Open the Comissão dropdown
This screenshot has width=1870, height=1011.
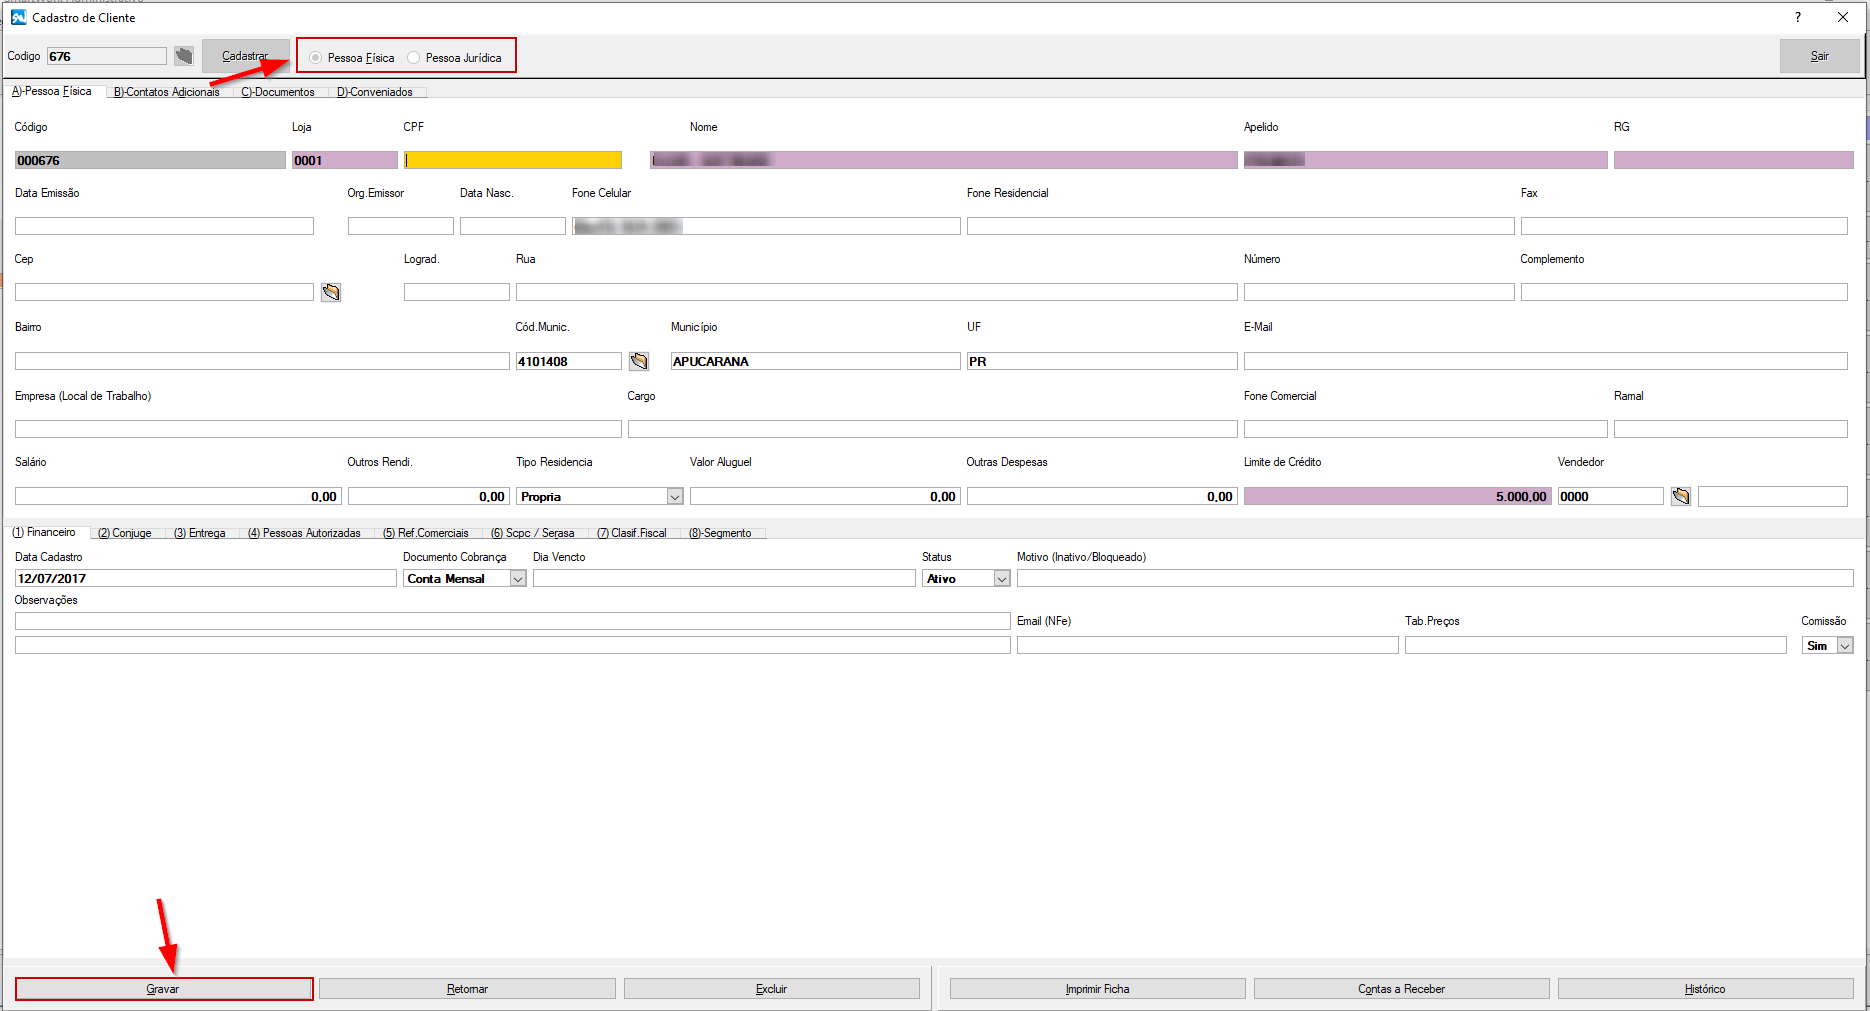pos(1845,646)
